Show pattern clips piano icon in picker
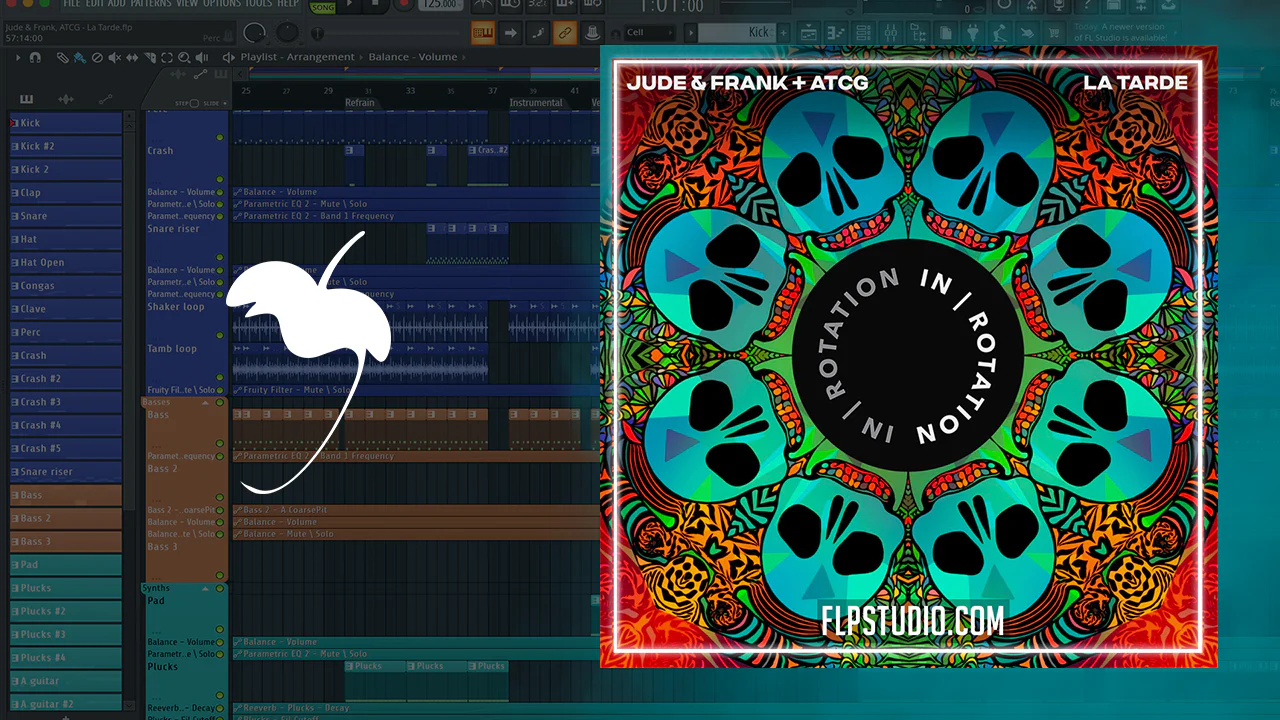The width and height of the screenshot is (1280, 720). click(26, 98)
